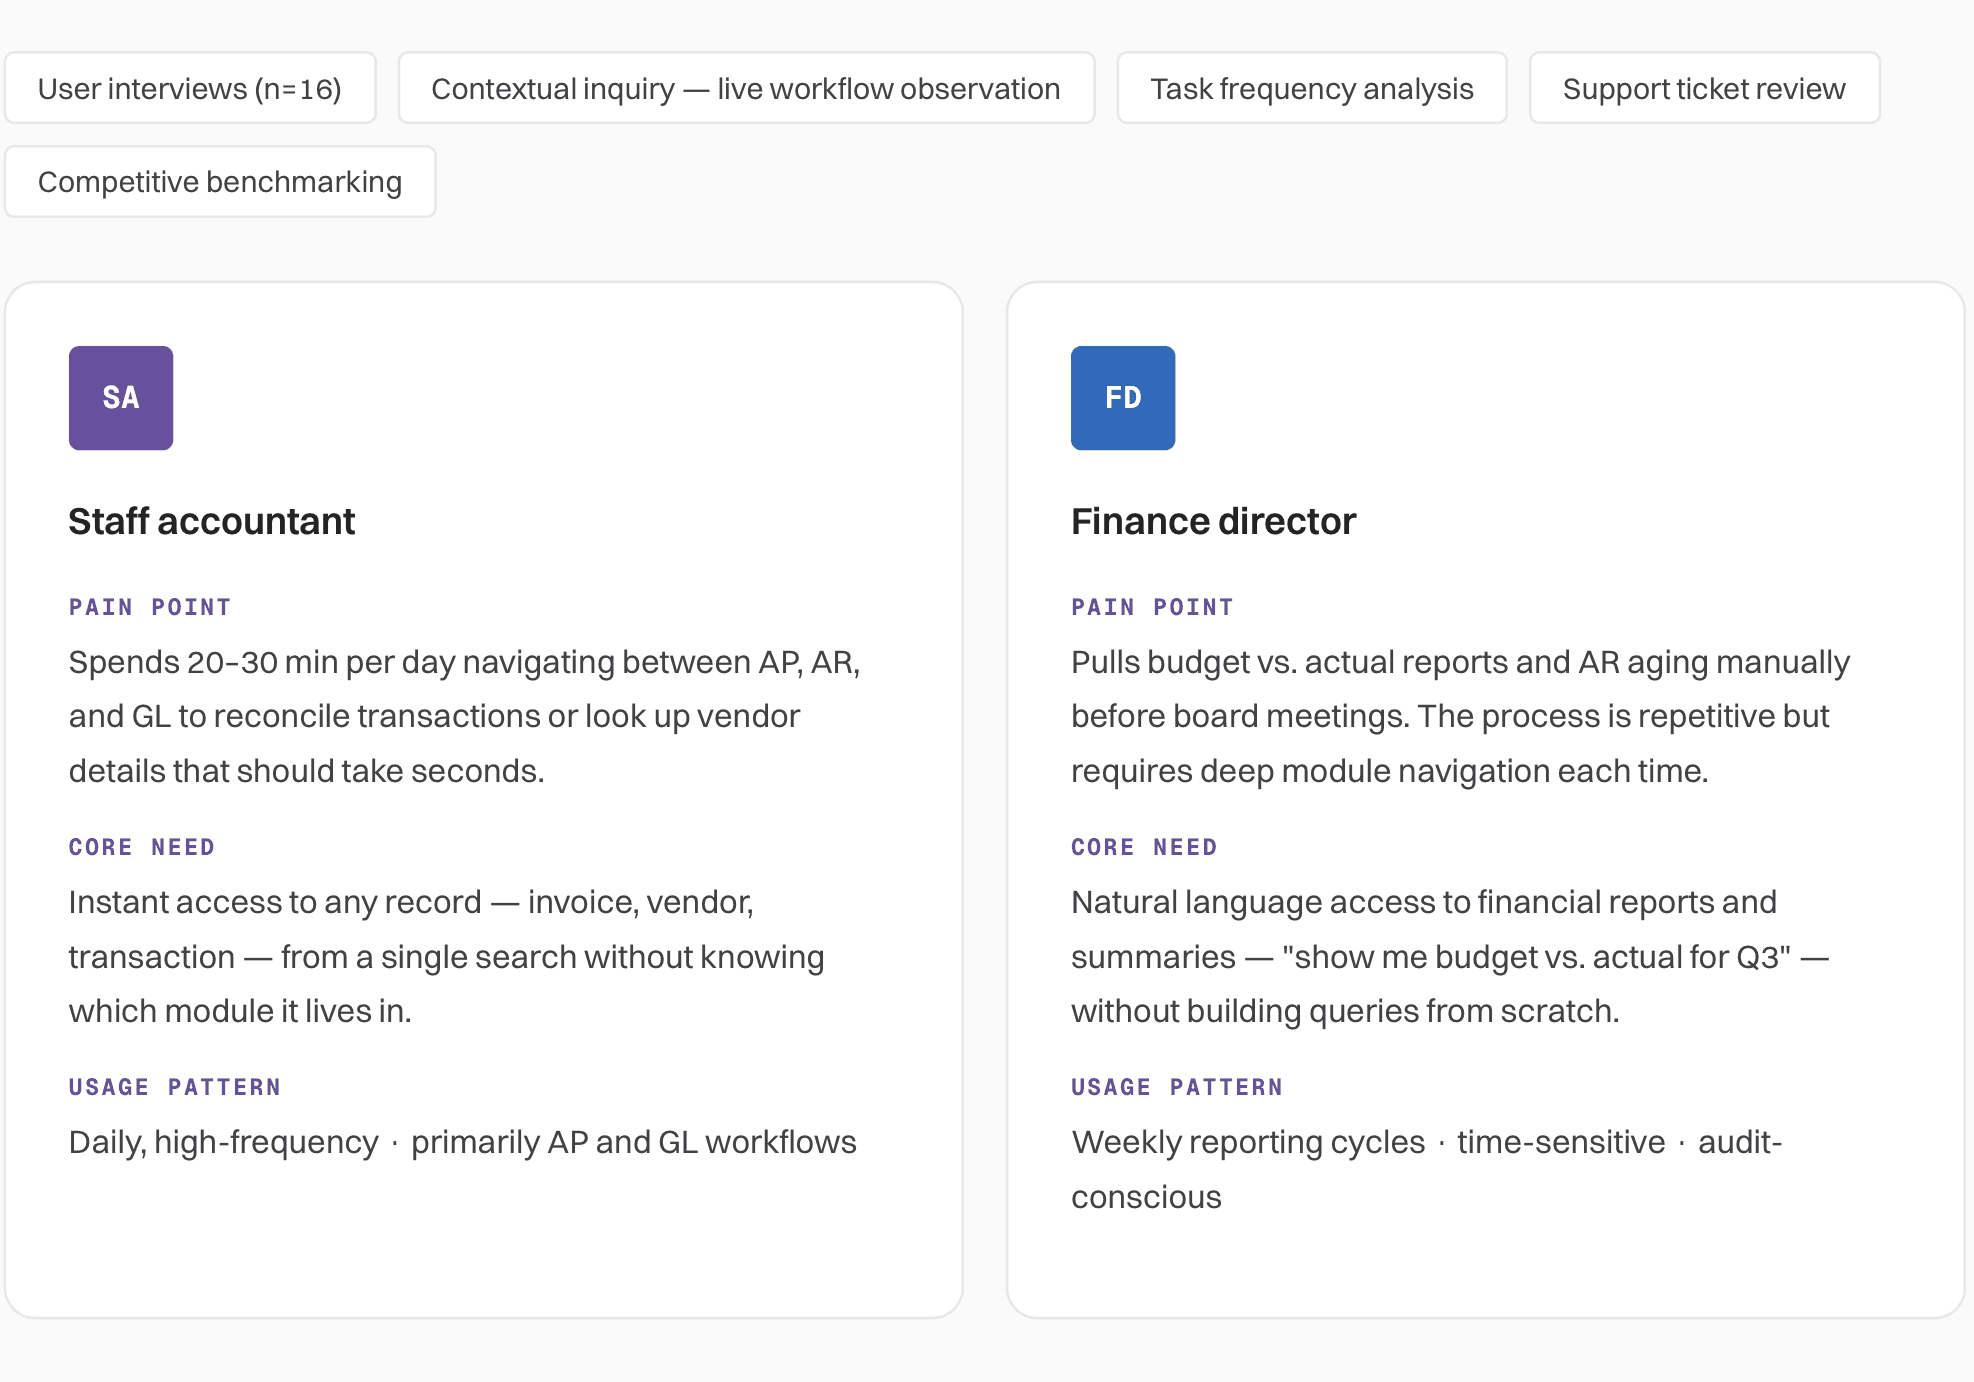Click Finance director's PAIN POINT label
The height and width of the screenshot is (1382, 1974).
1152,607
